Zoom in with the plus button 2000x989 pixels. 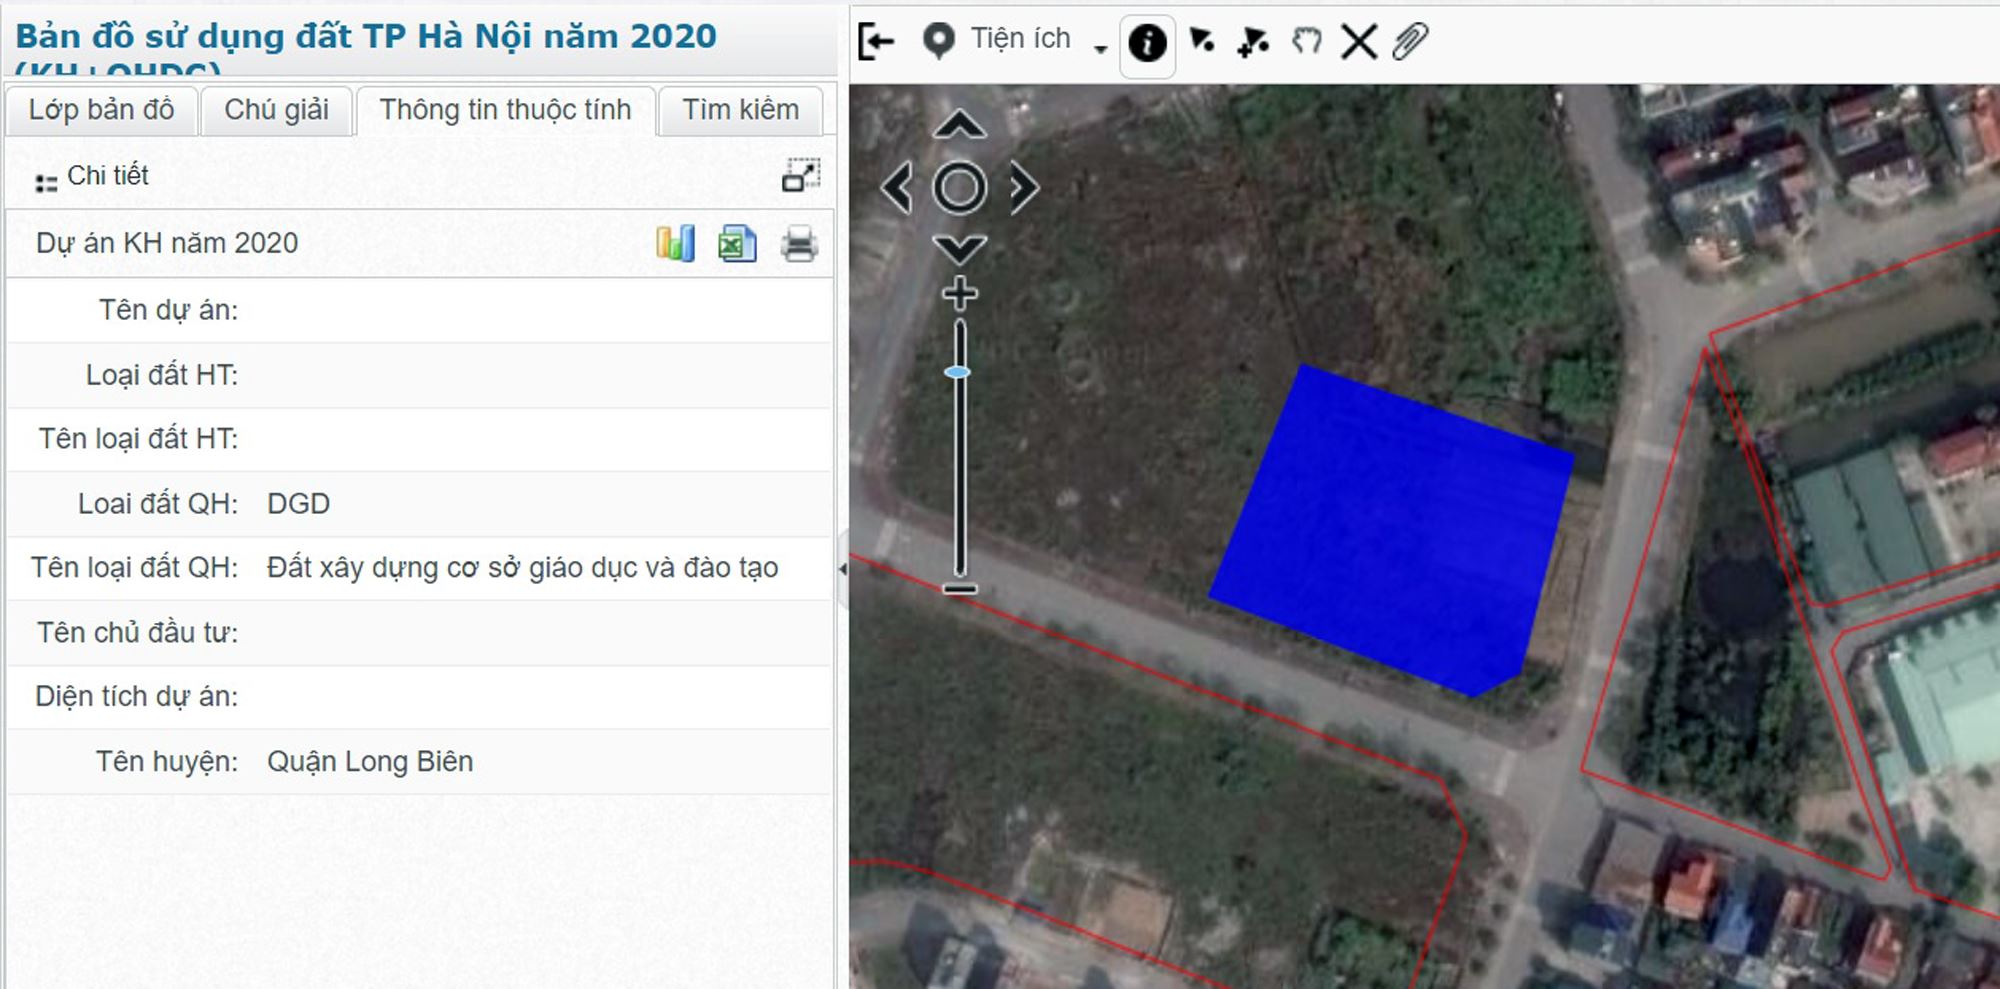click(x=960, y=294)
